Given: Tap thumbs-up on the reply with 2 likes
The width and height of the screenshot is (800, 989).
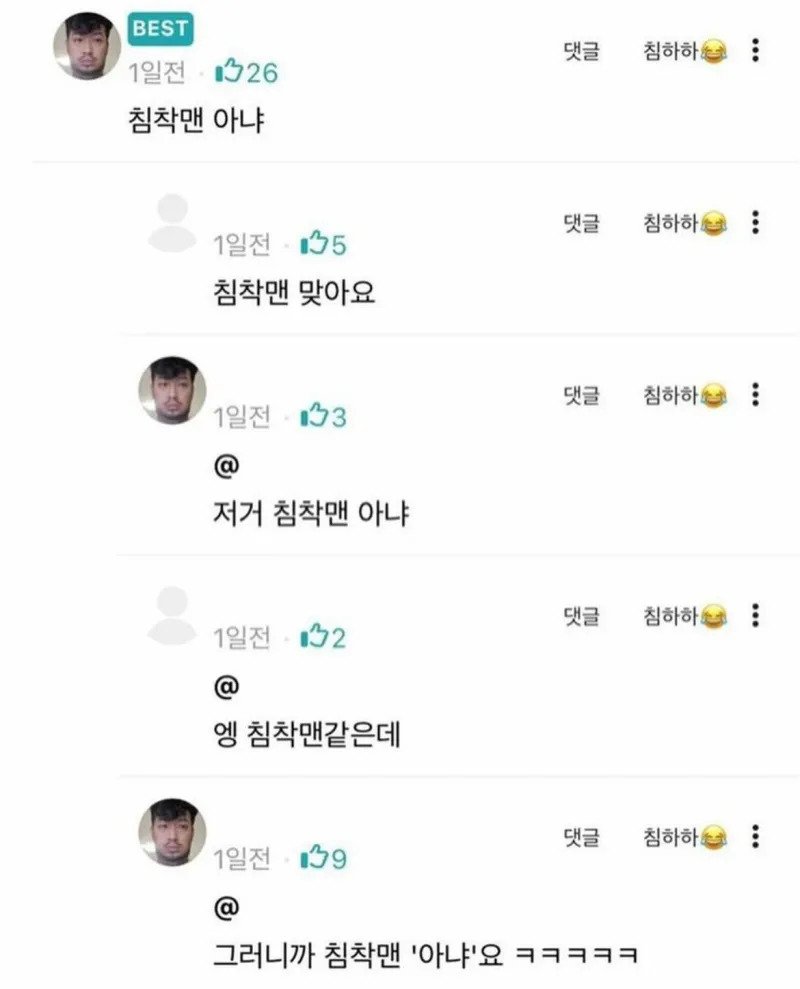Looking at the screenshot, I should (x=313, y=636).
